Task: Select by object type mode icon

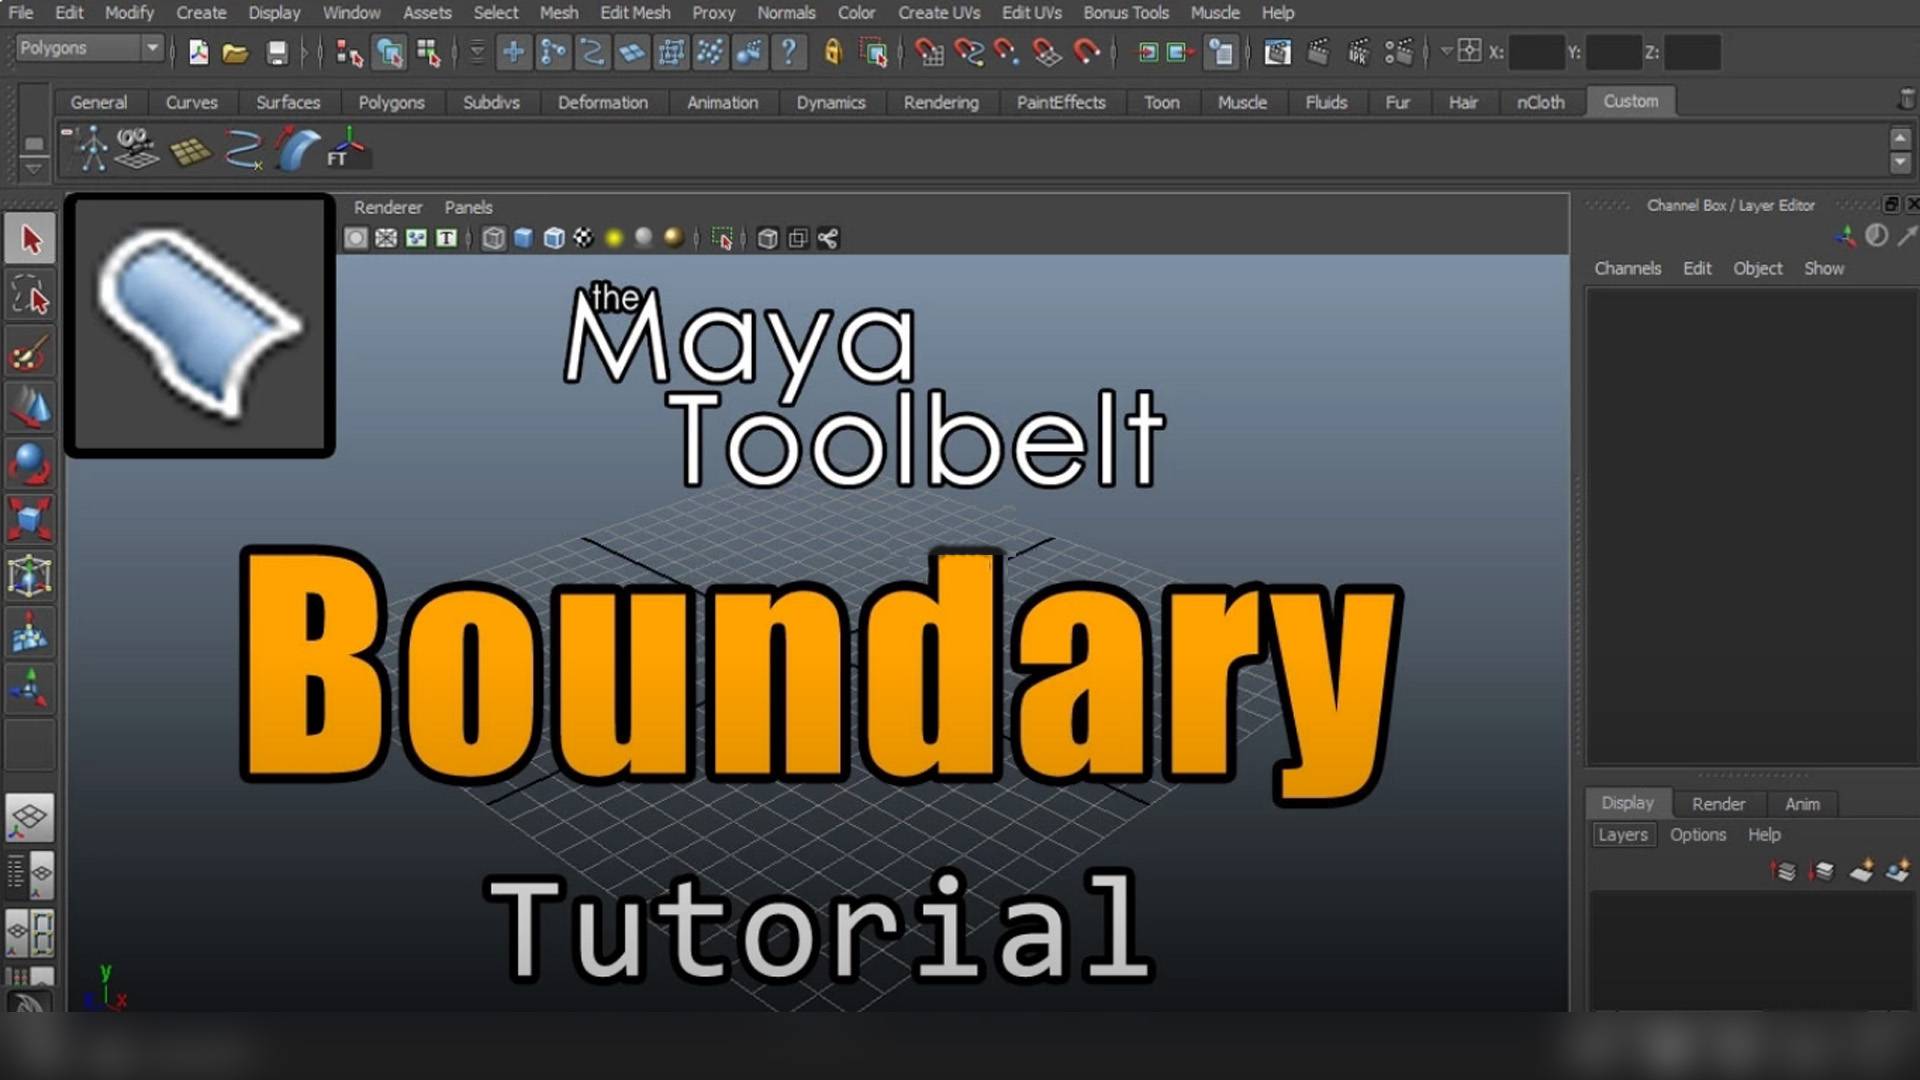Action: (x=389, y=52)
